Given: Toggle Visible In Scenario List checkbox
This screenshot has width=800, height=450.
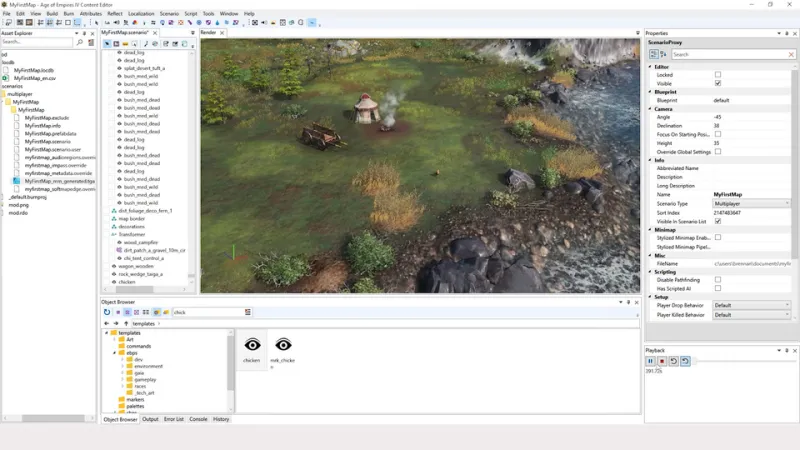Looking at the screenshot, I should (718, 221).
